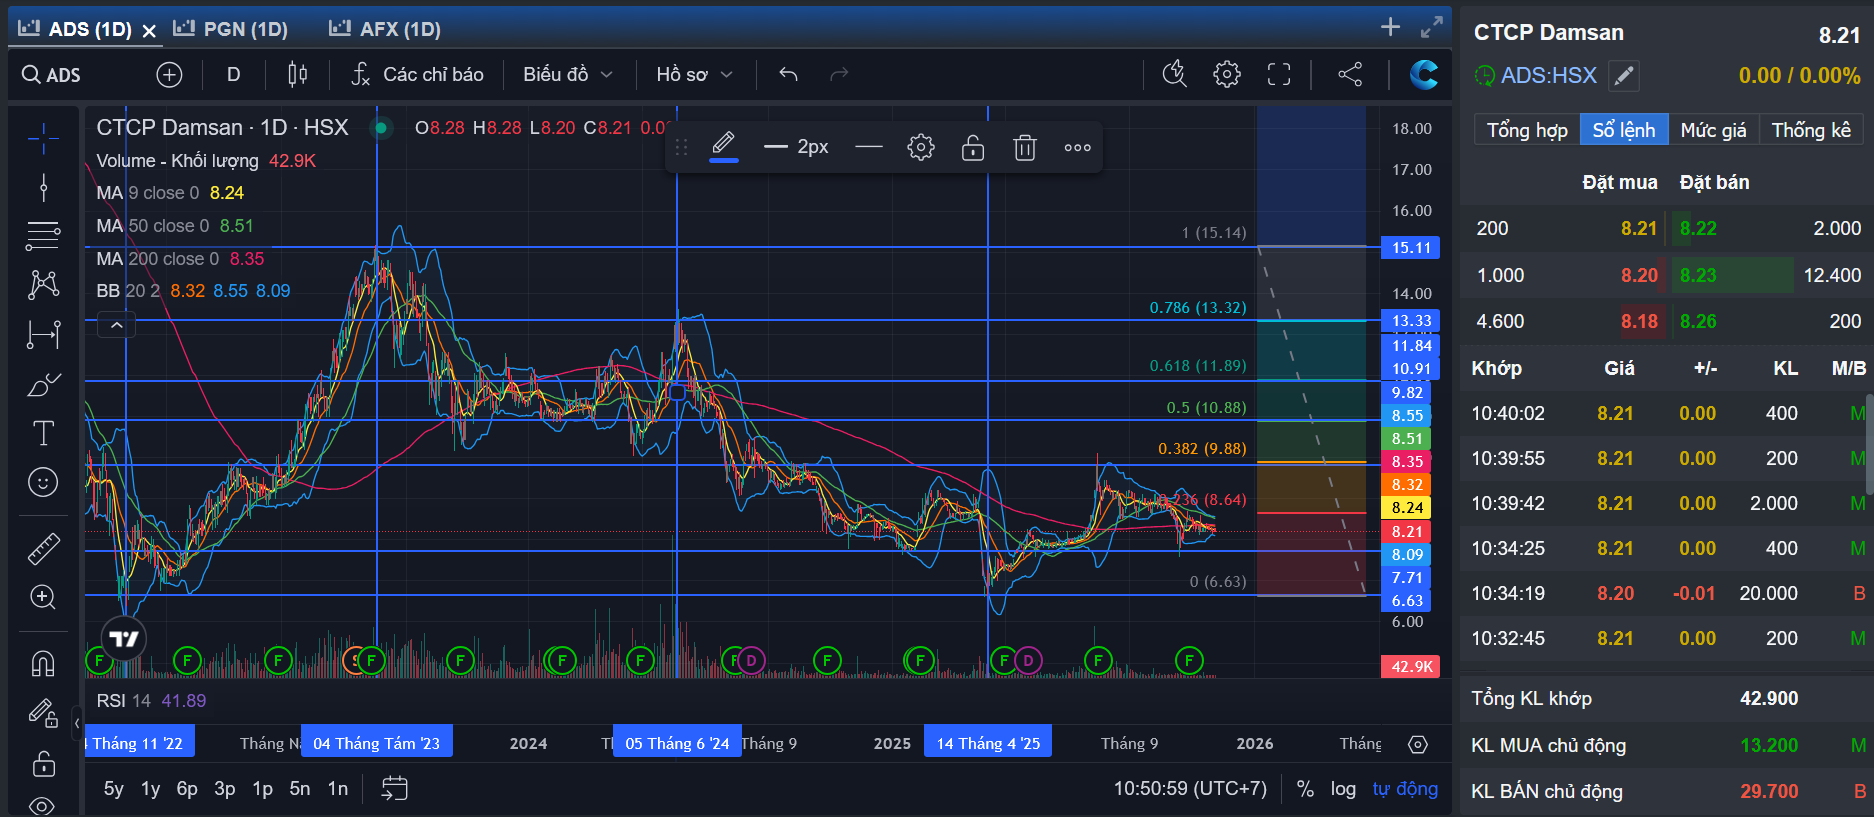Switch to the AFX (1D) tab
Screen dimensions: 1874x817
pyautogui.click(x=386, y=29)
